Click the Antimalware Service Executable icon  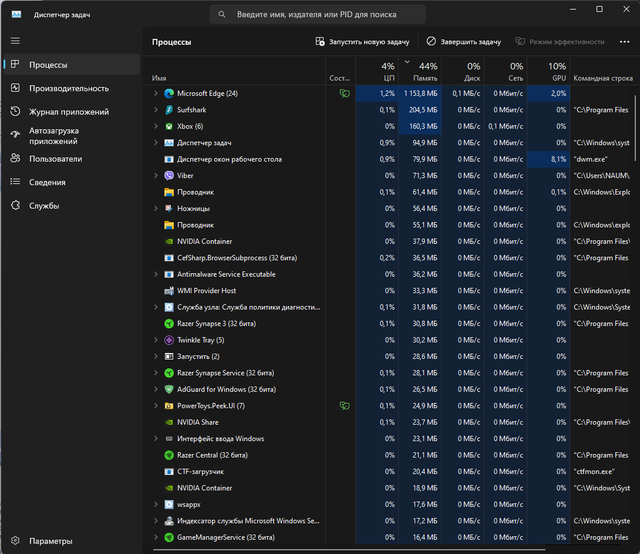pyautogui.click(x=169, y=274)
